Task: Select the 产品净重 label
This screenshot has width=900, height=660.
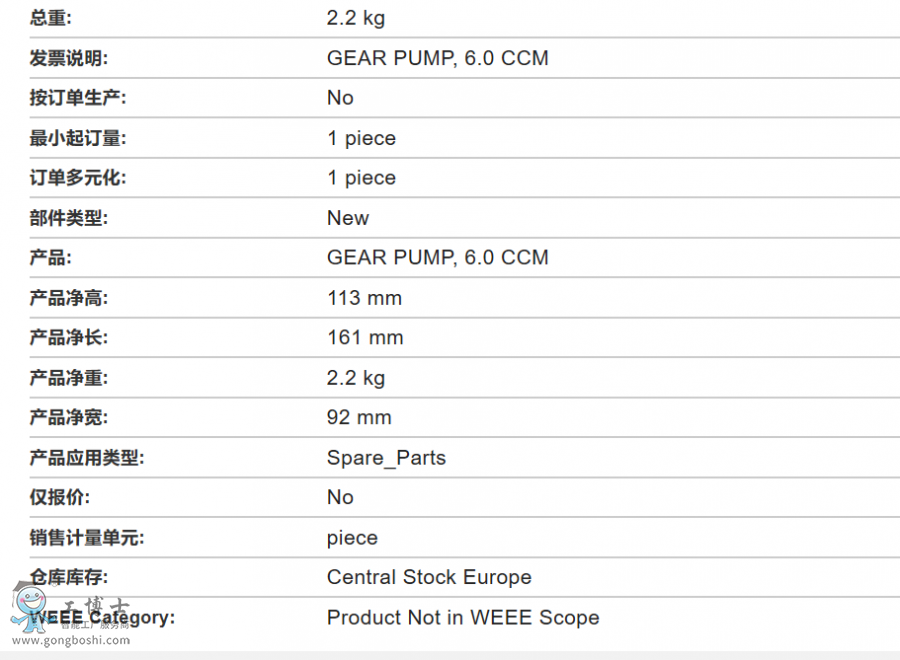Action: [69, 378]
